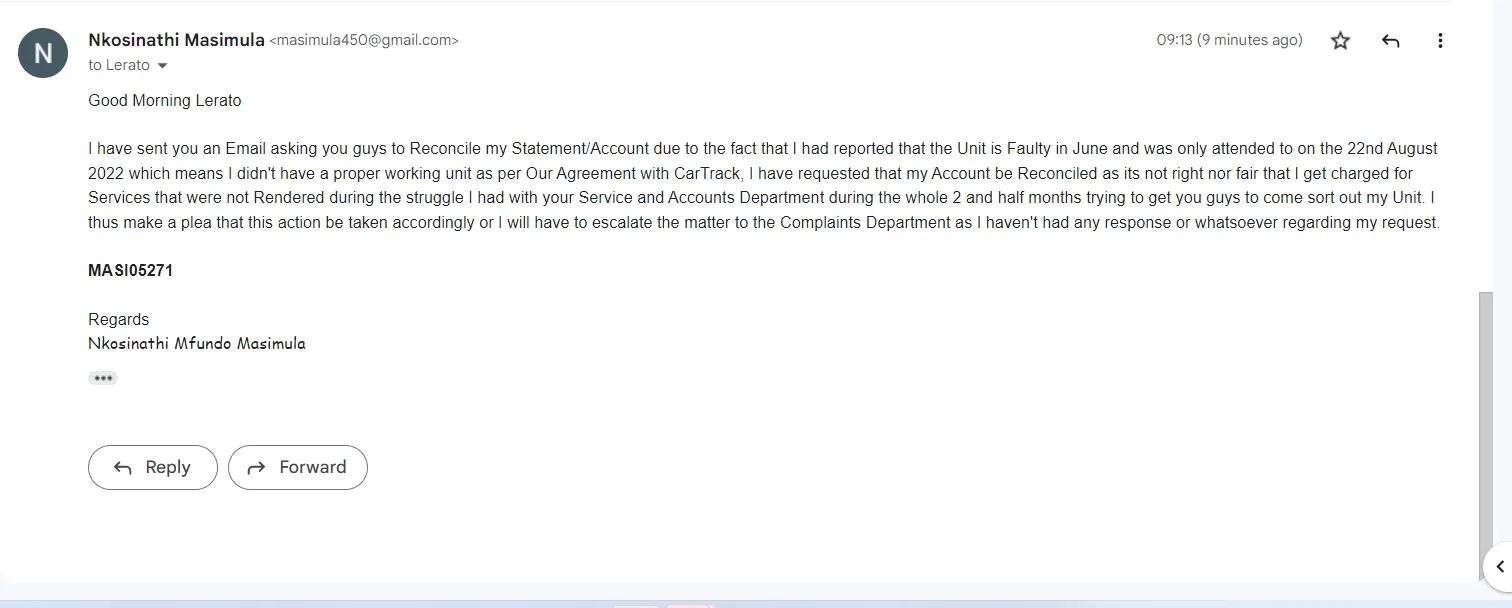The height and width of the screenshot is (608, 1512).
Task: Click the sender's round N avatar
Action: [x=43, y=53]
